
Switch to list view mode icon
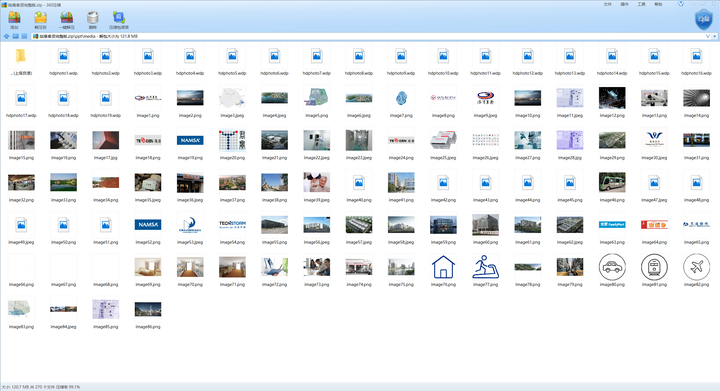[24, 36]
